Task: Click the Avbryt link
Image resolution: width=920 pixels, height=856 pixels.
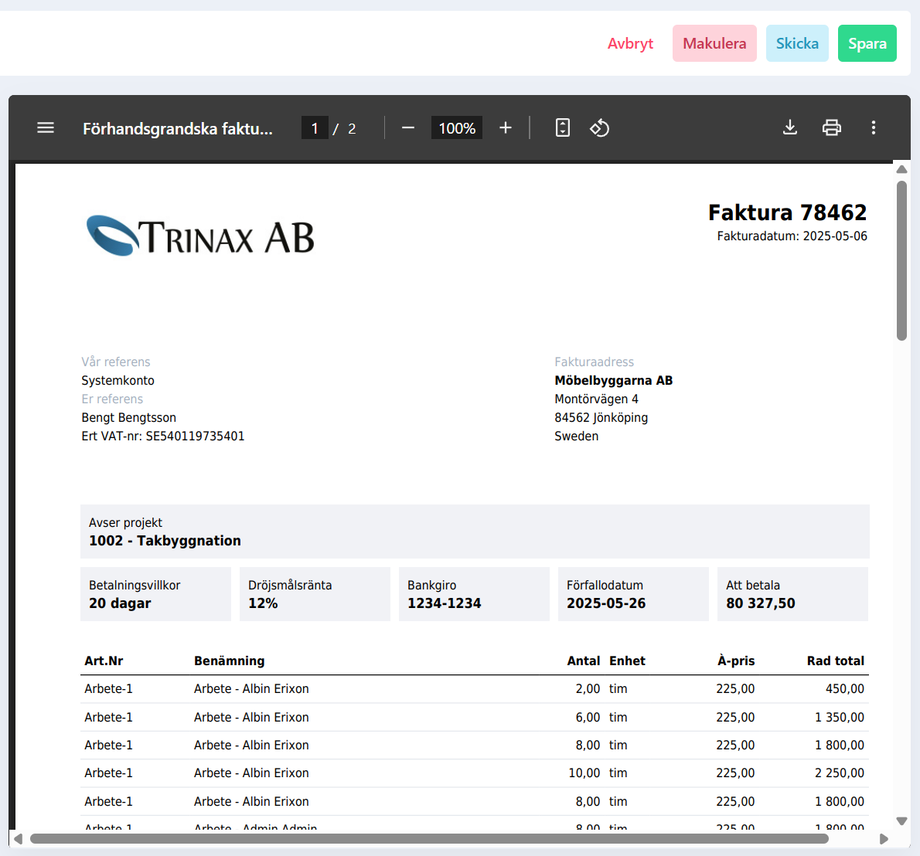Action: point(630,44)
